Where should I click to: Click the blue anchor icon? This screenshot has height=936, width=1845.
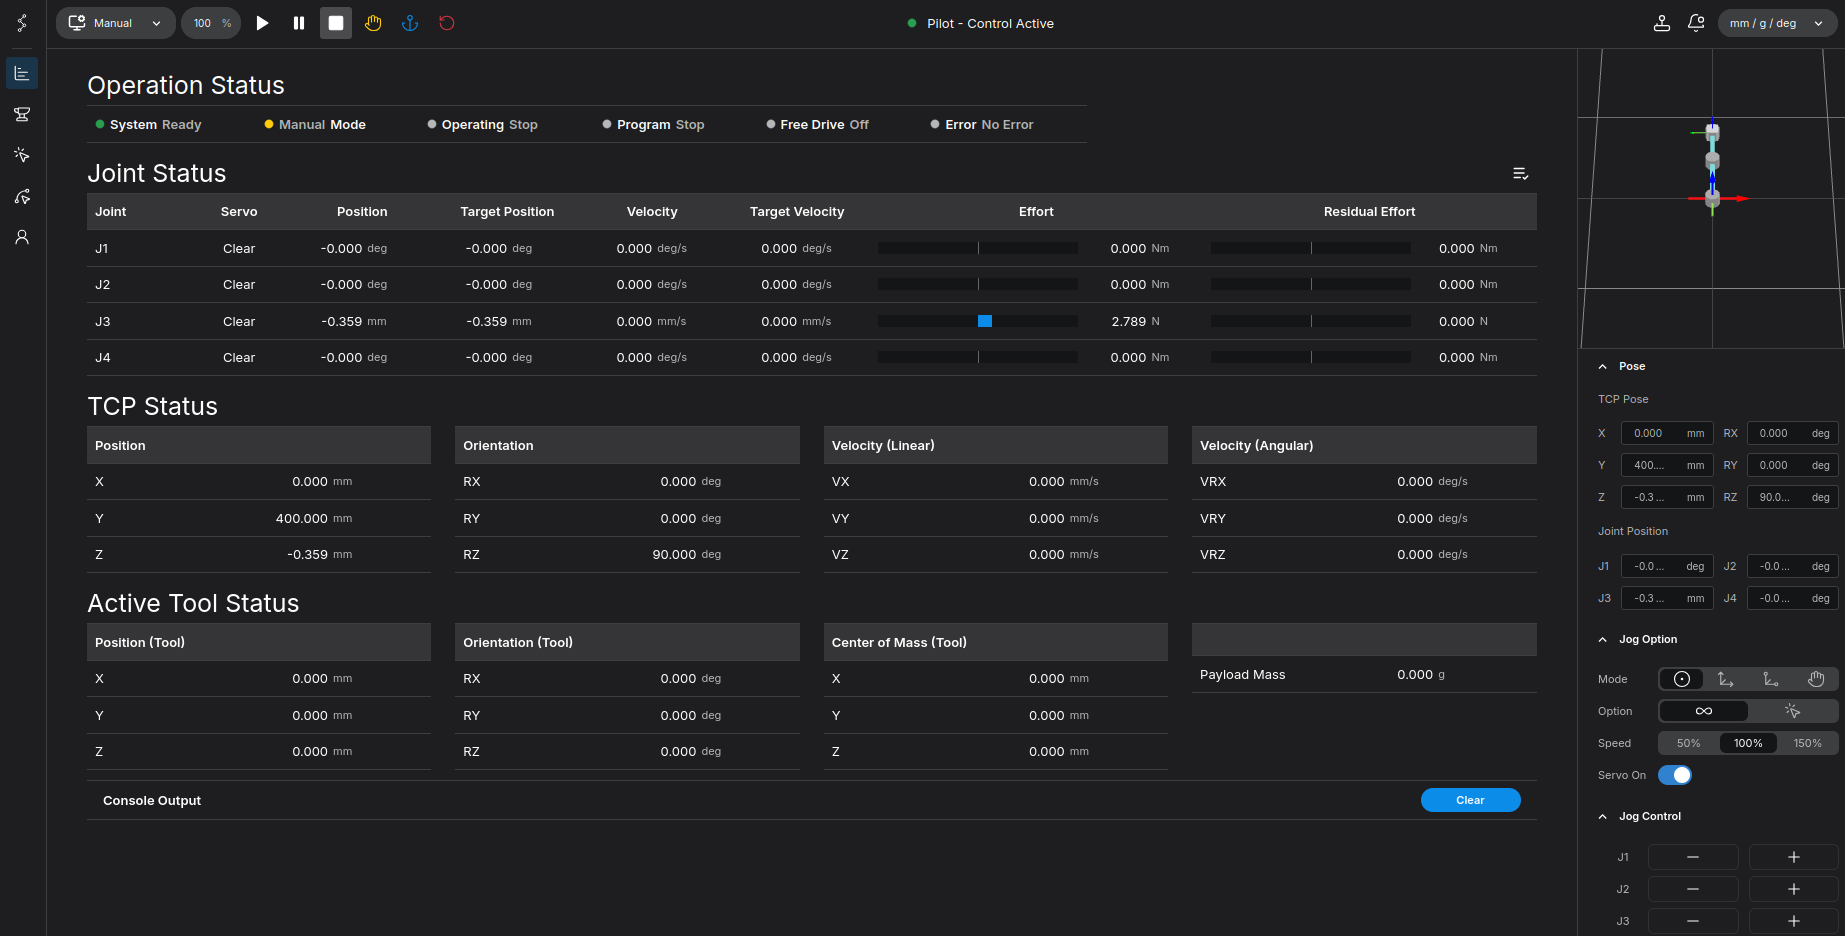tap(410, 23)
